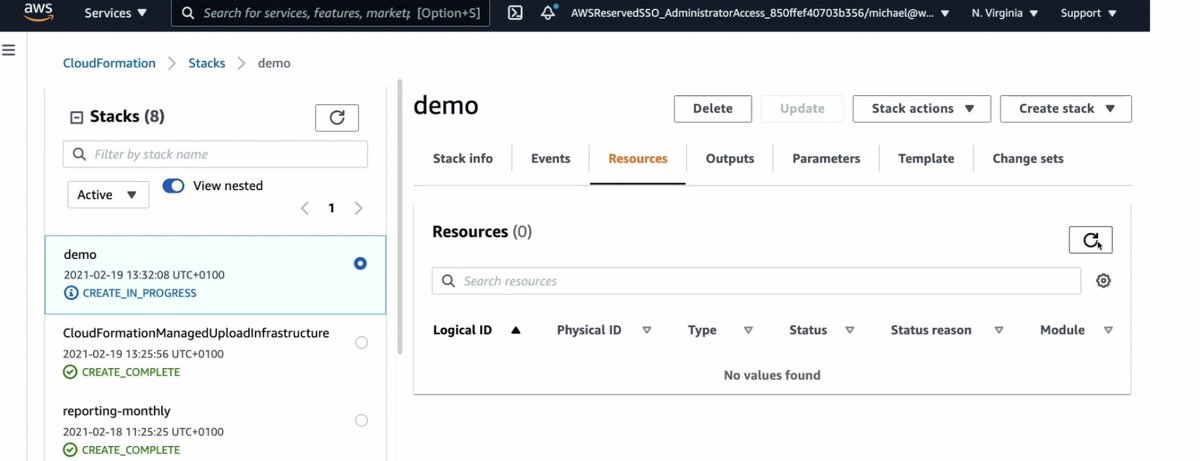Sort by Physical ID column arrow

646,330
